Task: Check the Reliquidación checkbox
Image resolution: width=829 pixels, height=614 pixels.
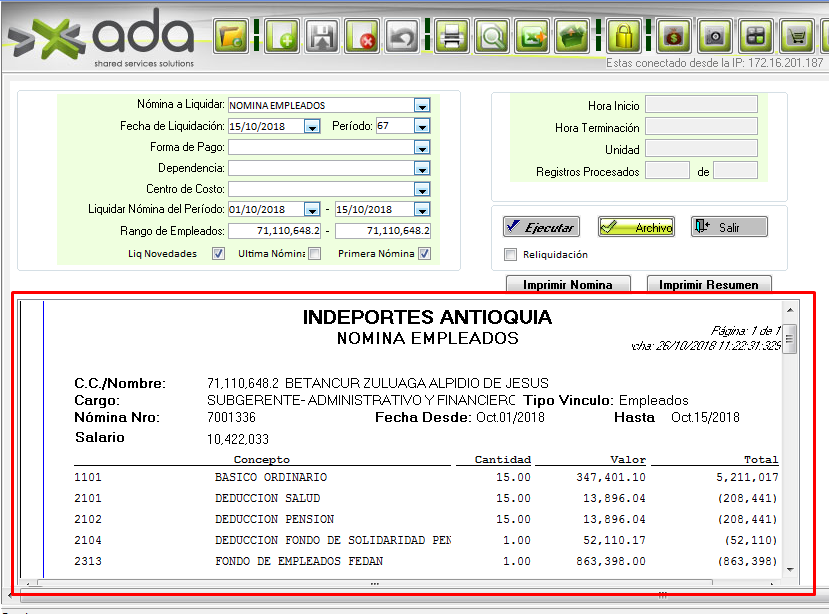Action: [511, 254]
